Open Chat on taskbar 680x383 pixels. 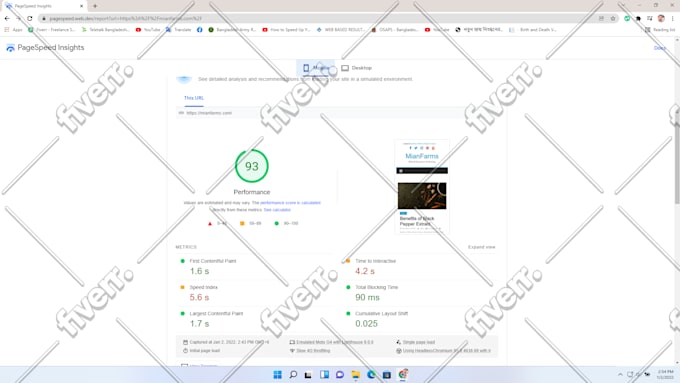(x=340, y=374)
